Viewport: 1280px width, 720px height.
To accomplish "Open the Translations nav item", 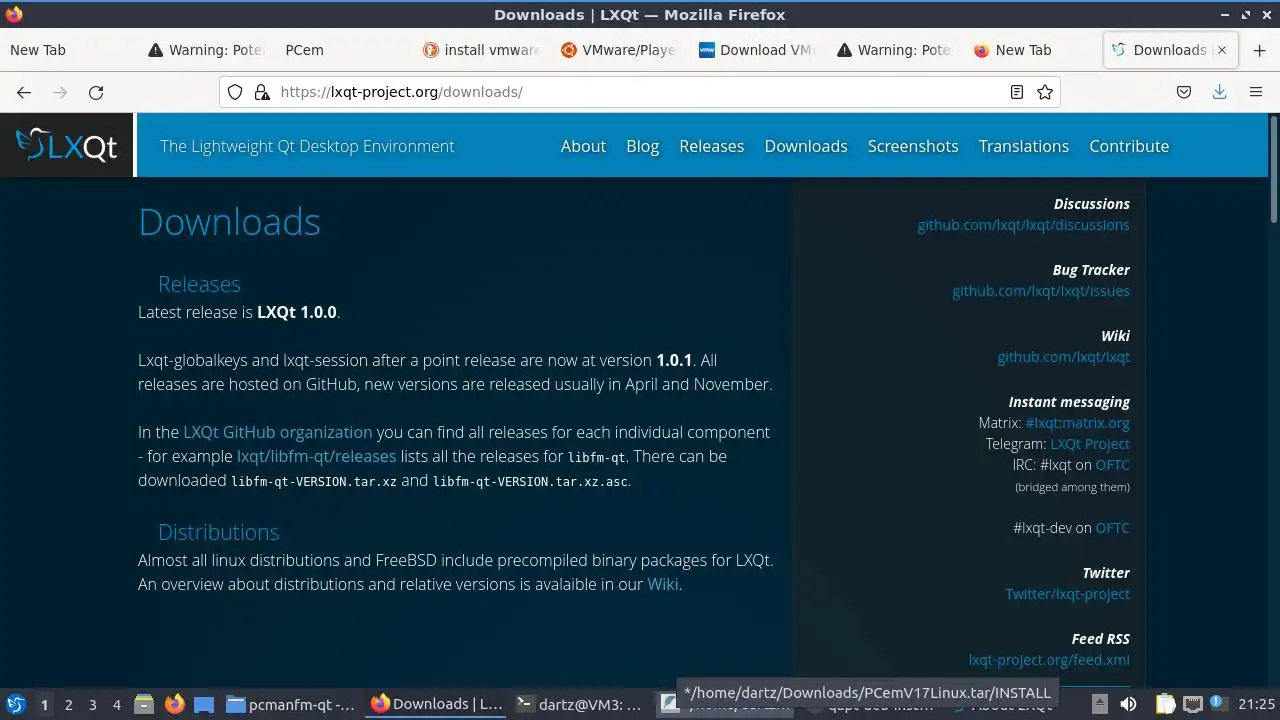I will (1024, 146).
